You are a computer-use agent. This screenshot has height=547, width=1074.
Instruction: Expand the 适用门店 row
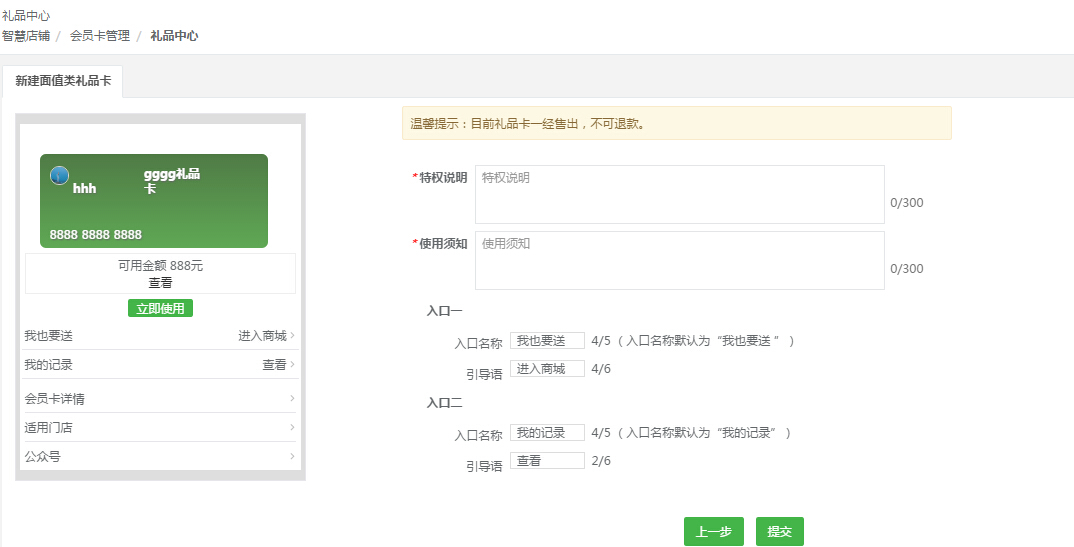[x=160, y=428]
